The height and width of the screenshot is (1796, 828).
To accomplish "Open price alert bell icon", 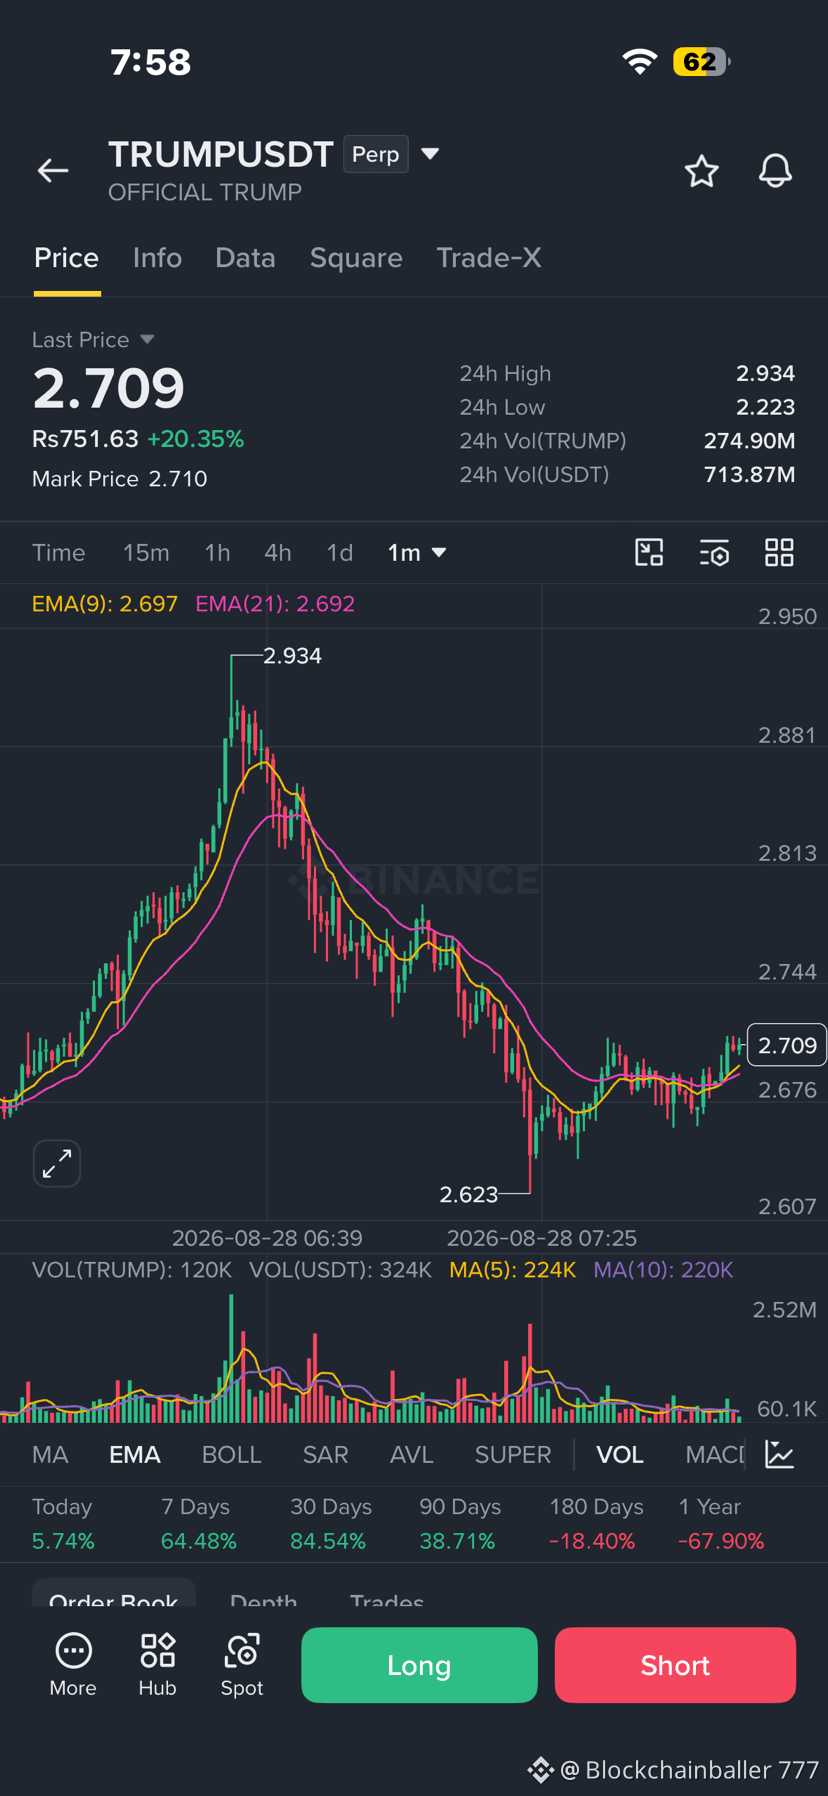I will pos(775,171).
